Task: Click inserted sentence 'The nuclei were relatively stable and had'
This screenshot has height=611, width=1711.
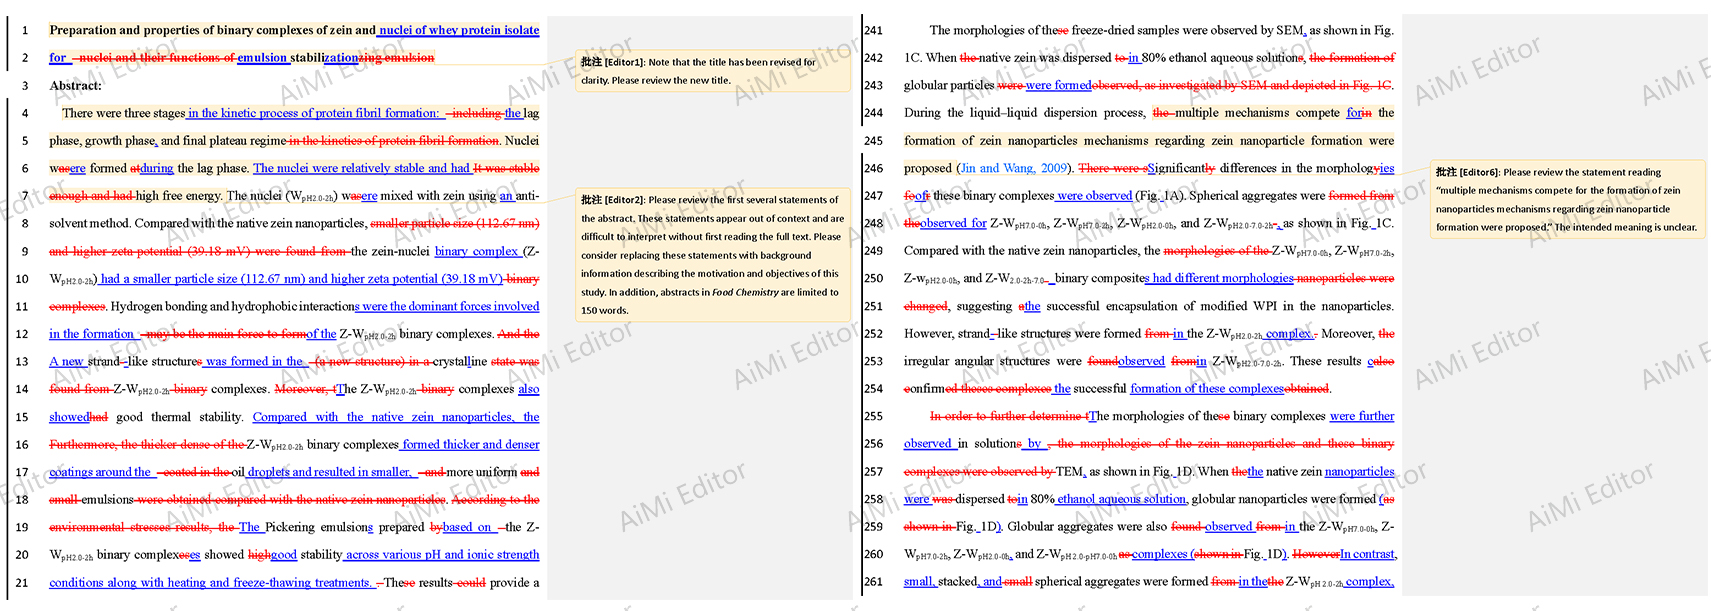Action: coord(361,168)
